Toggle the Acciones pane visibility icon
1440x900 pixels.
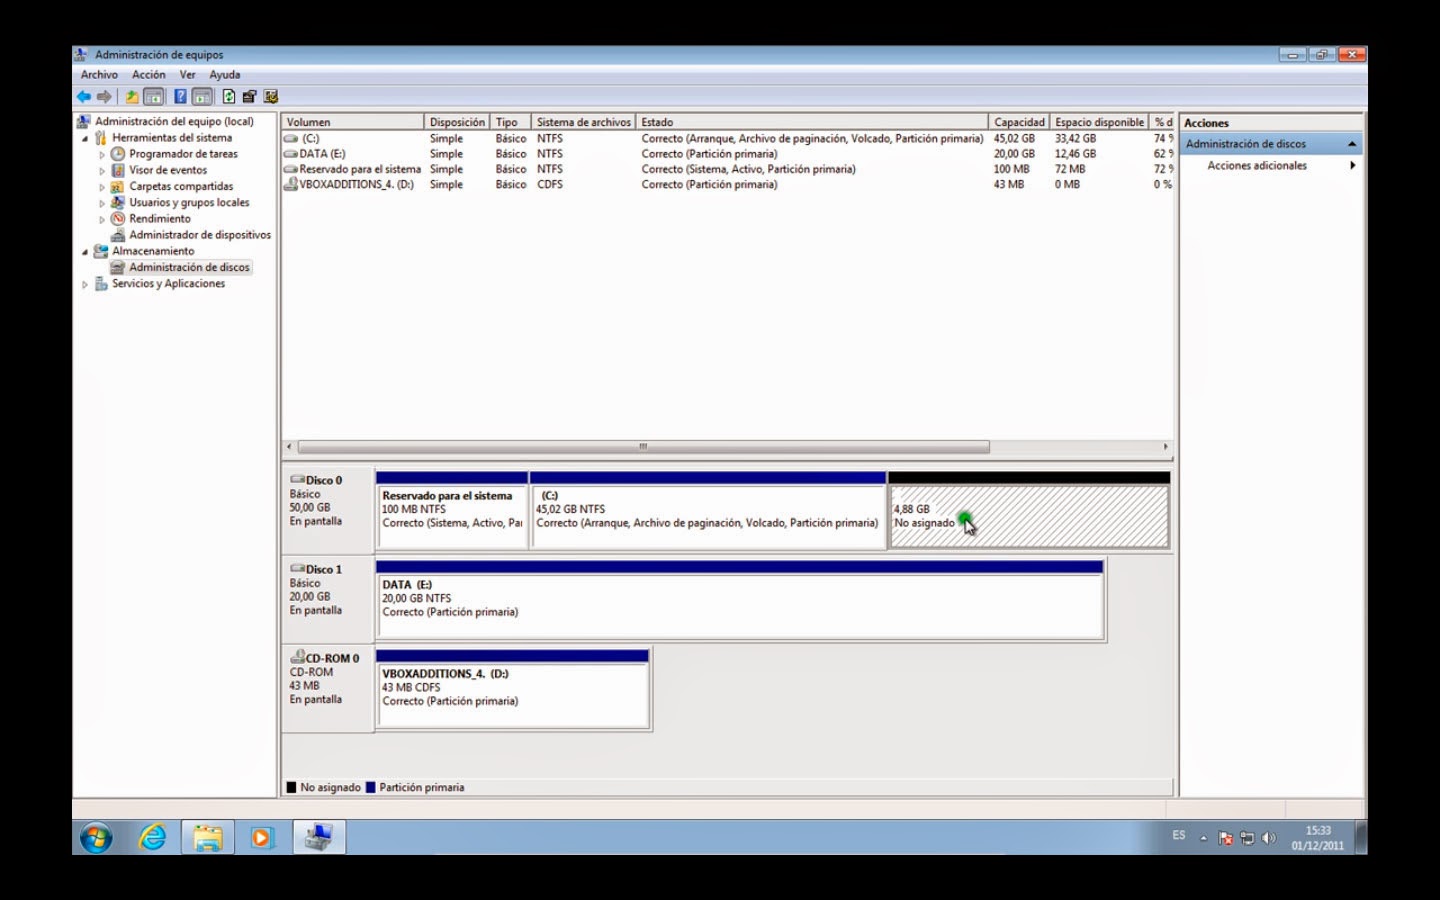point(203,96)
